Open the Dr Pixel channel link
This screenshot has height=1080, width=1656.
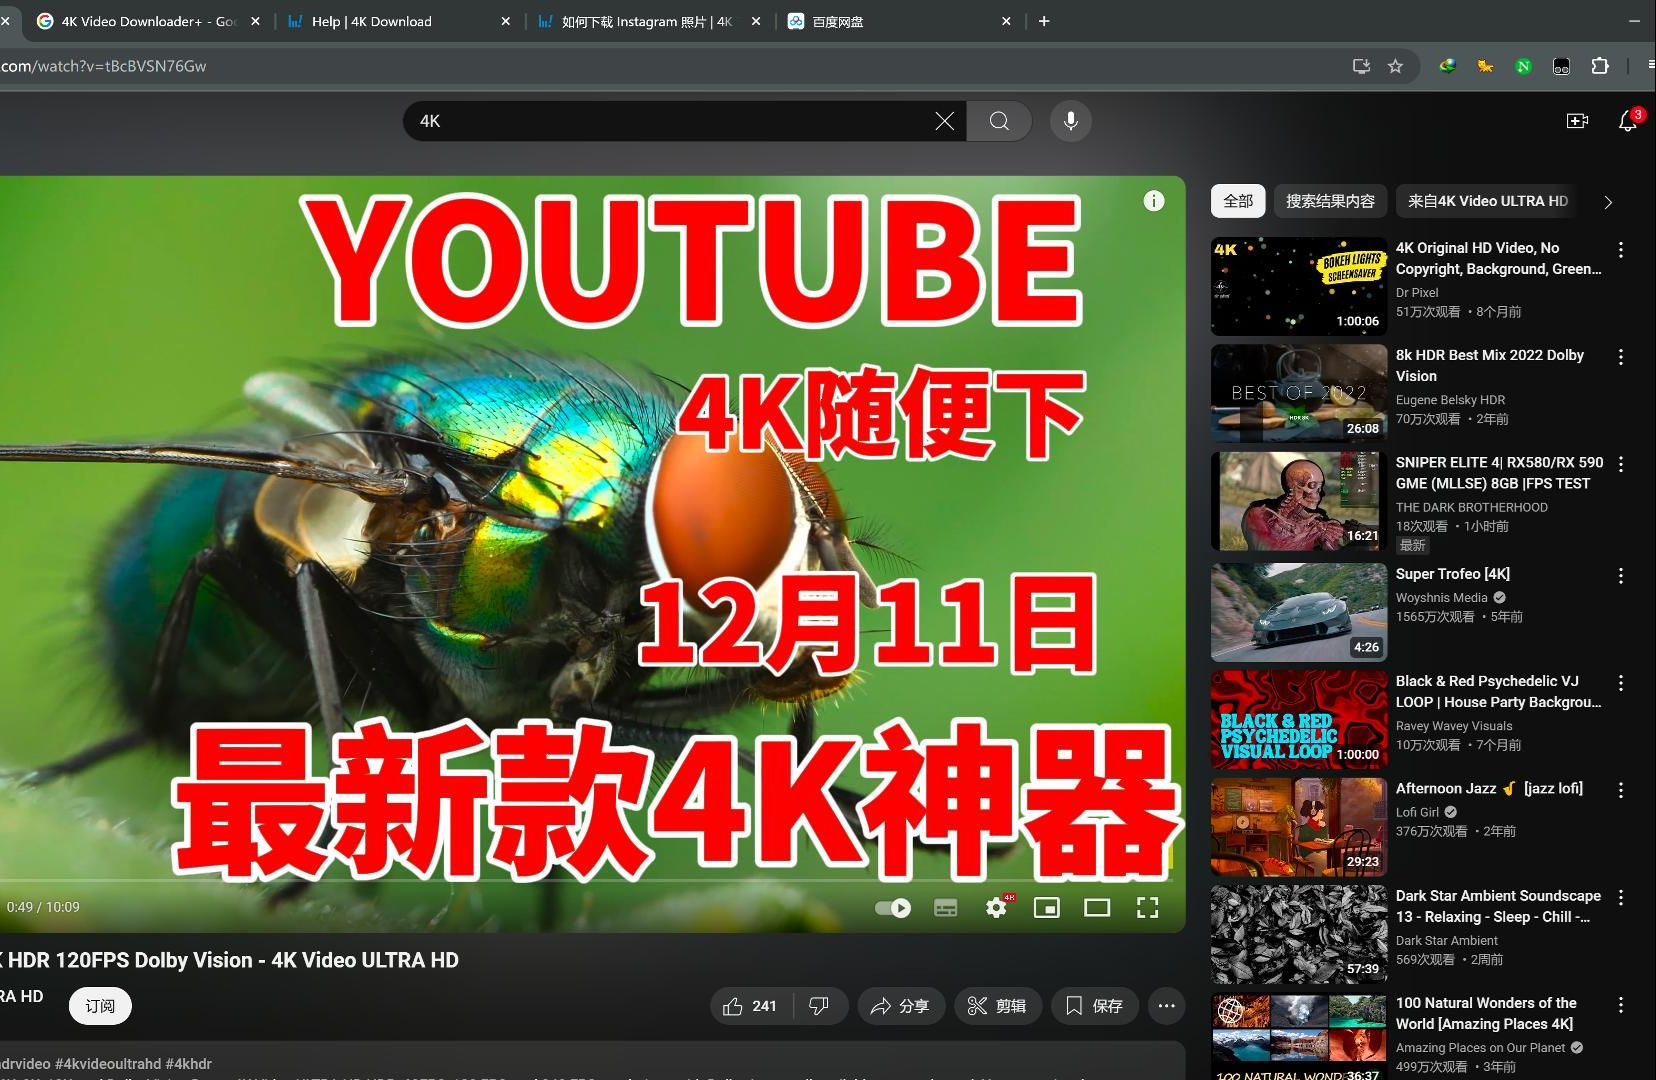click(1417, 293)
